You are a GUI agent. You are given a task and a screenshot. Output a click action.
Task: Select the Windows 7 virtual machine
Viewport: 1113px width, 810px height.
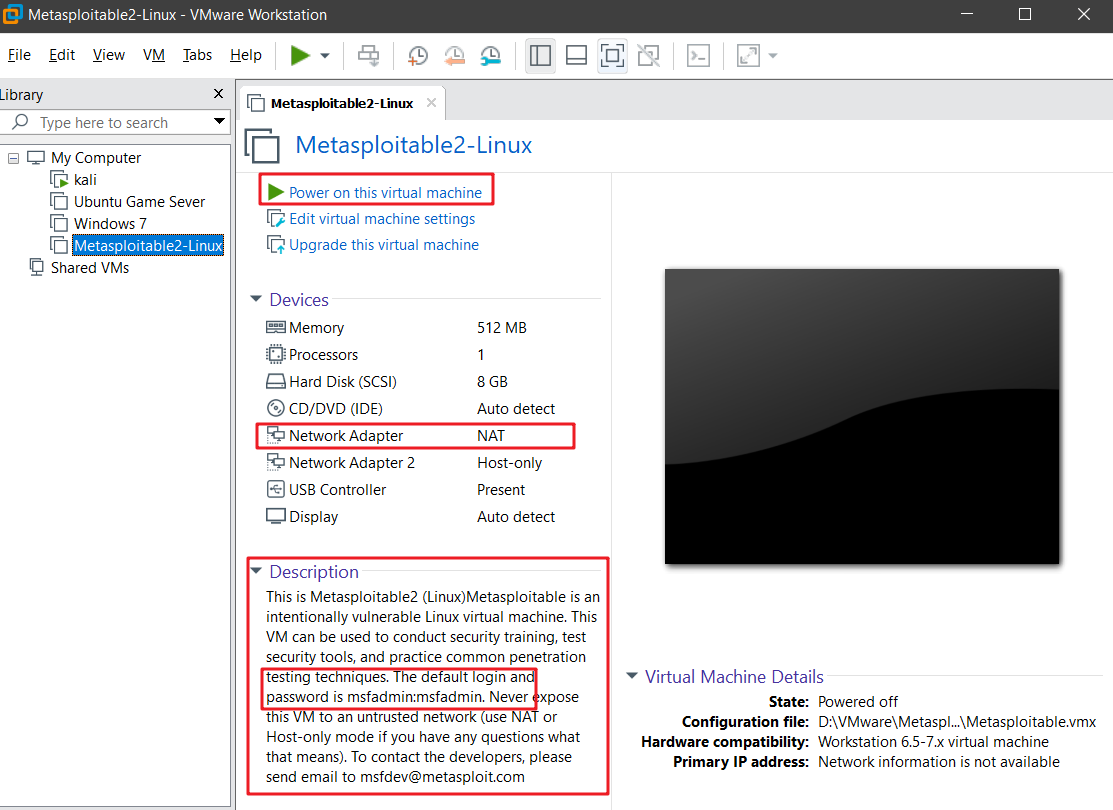tap(110, 224)
